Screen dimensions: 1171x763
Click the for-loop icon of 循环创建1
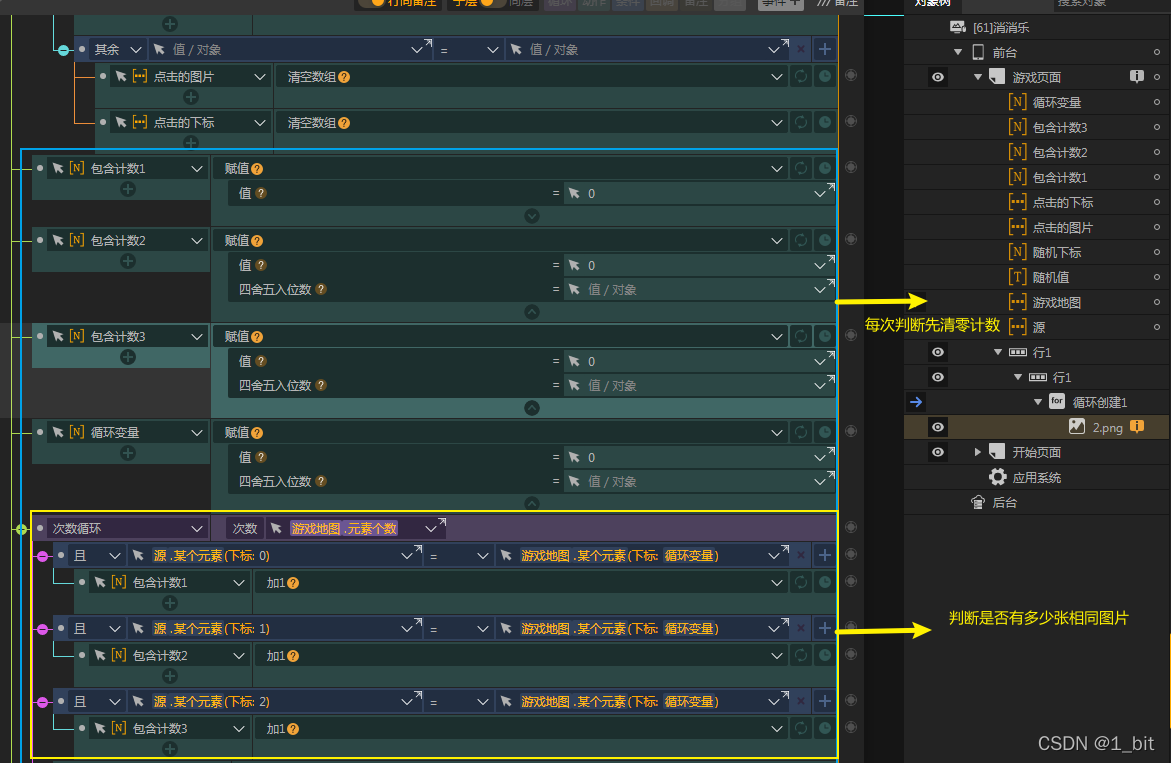point(1057,401)
